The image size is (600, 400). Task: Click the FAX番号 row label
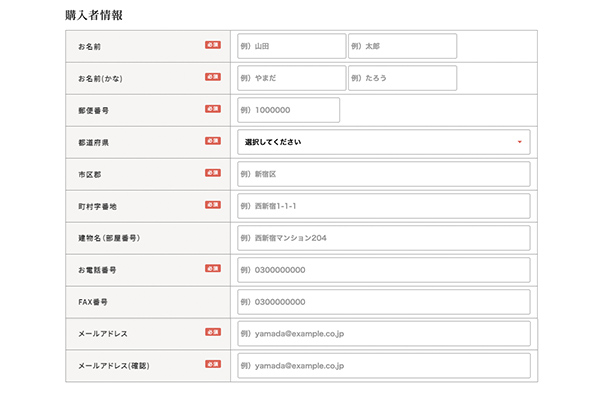(94, 302)
